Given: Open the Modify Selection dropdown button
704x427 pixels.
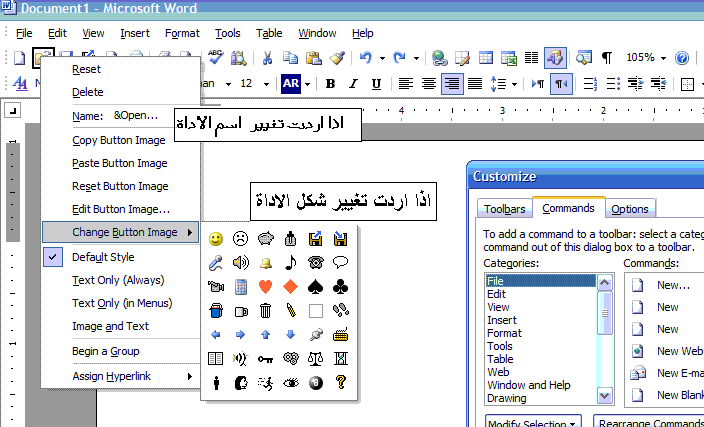Looking at the screenshot, I should coord(533,422).
